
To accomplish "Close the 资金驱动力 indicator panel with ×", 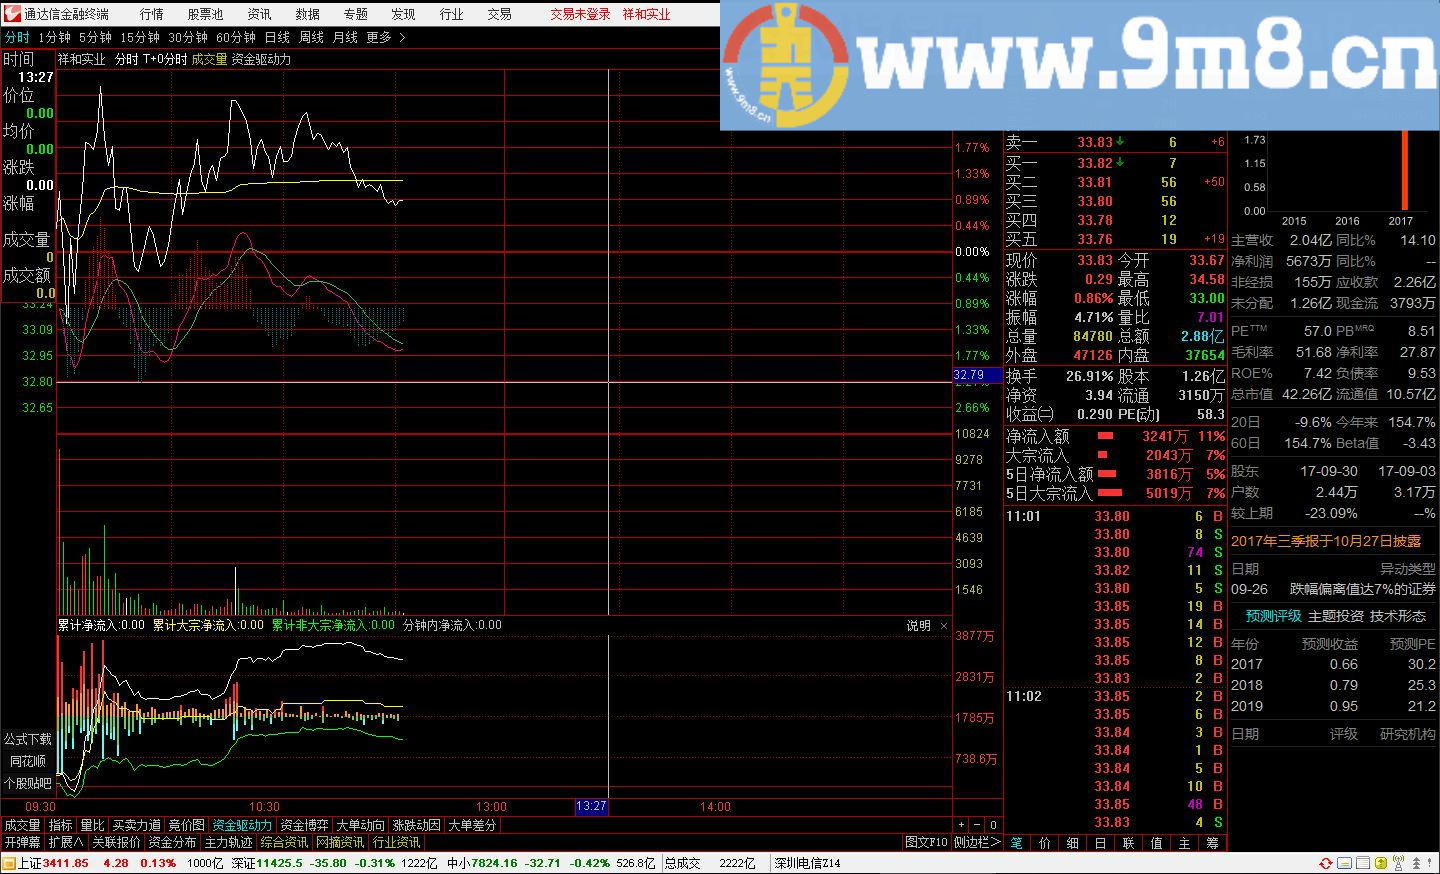I will (x=944, y=626).
